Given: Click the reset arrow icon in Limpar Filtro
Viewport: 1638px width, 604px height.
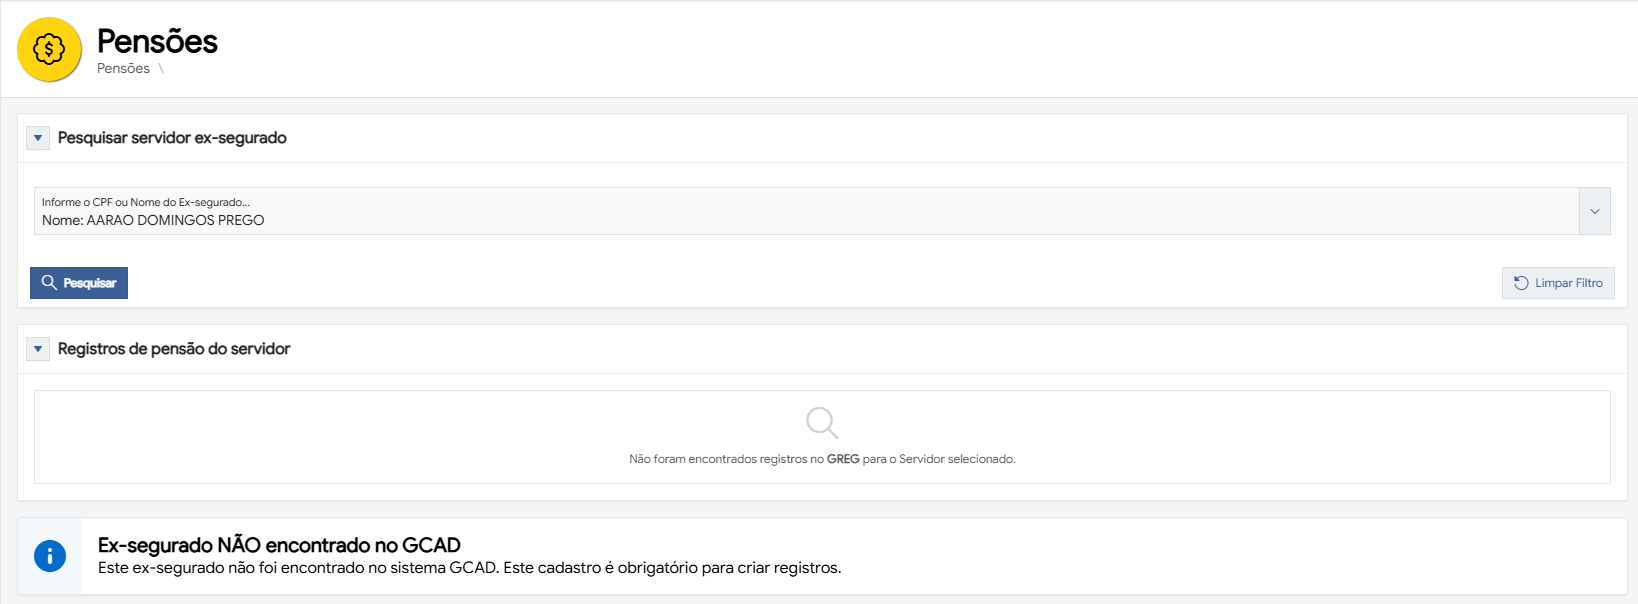Looking at the screenshot, I should 1520,283.
